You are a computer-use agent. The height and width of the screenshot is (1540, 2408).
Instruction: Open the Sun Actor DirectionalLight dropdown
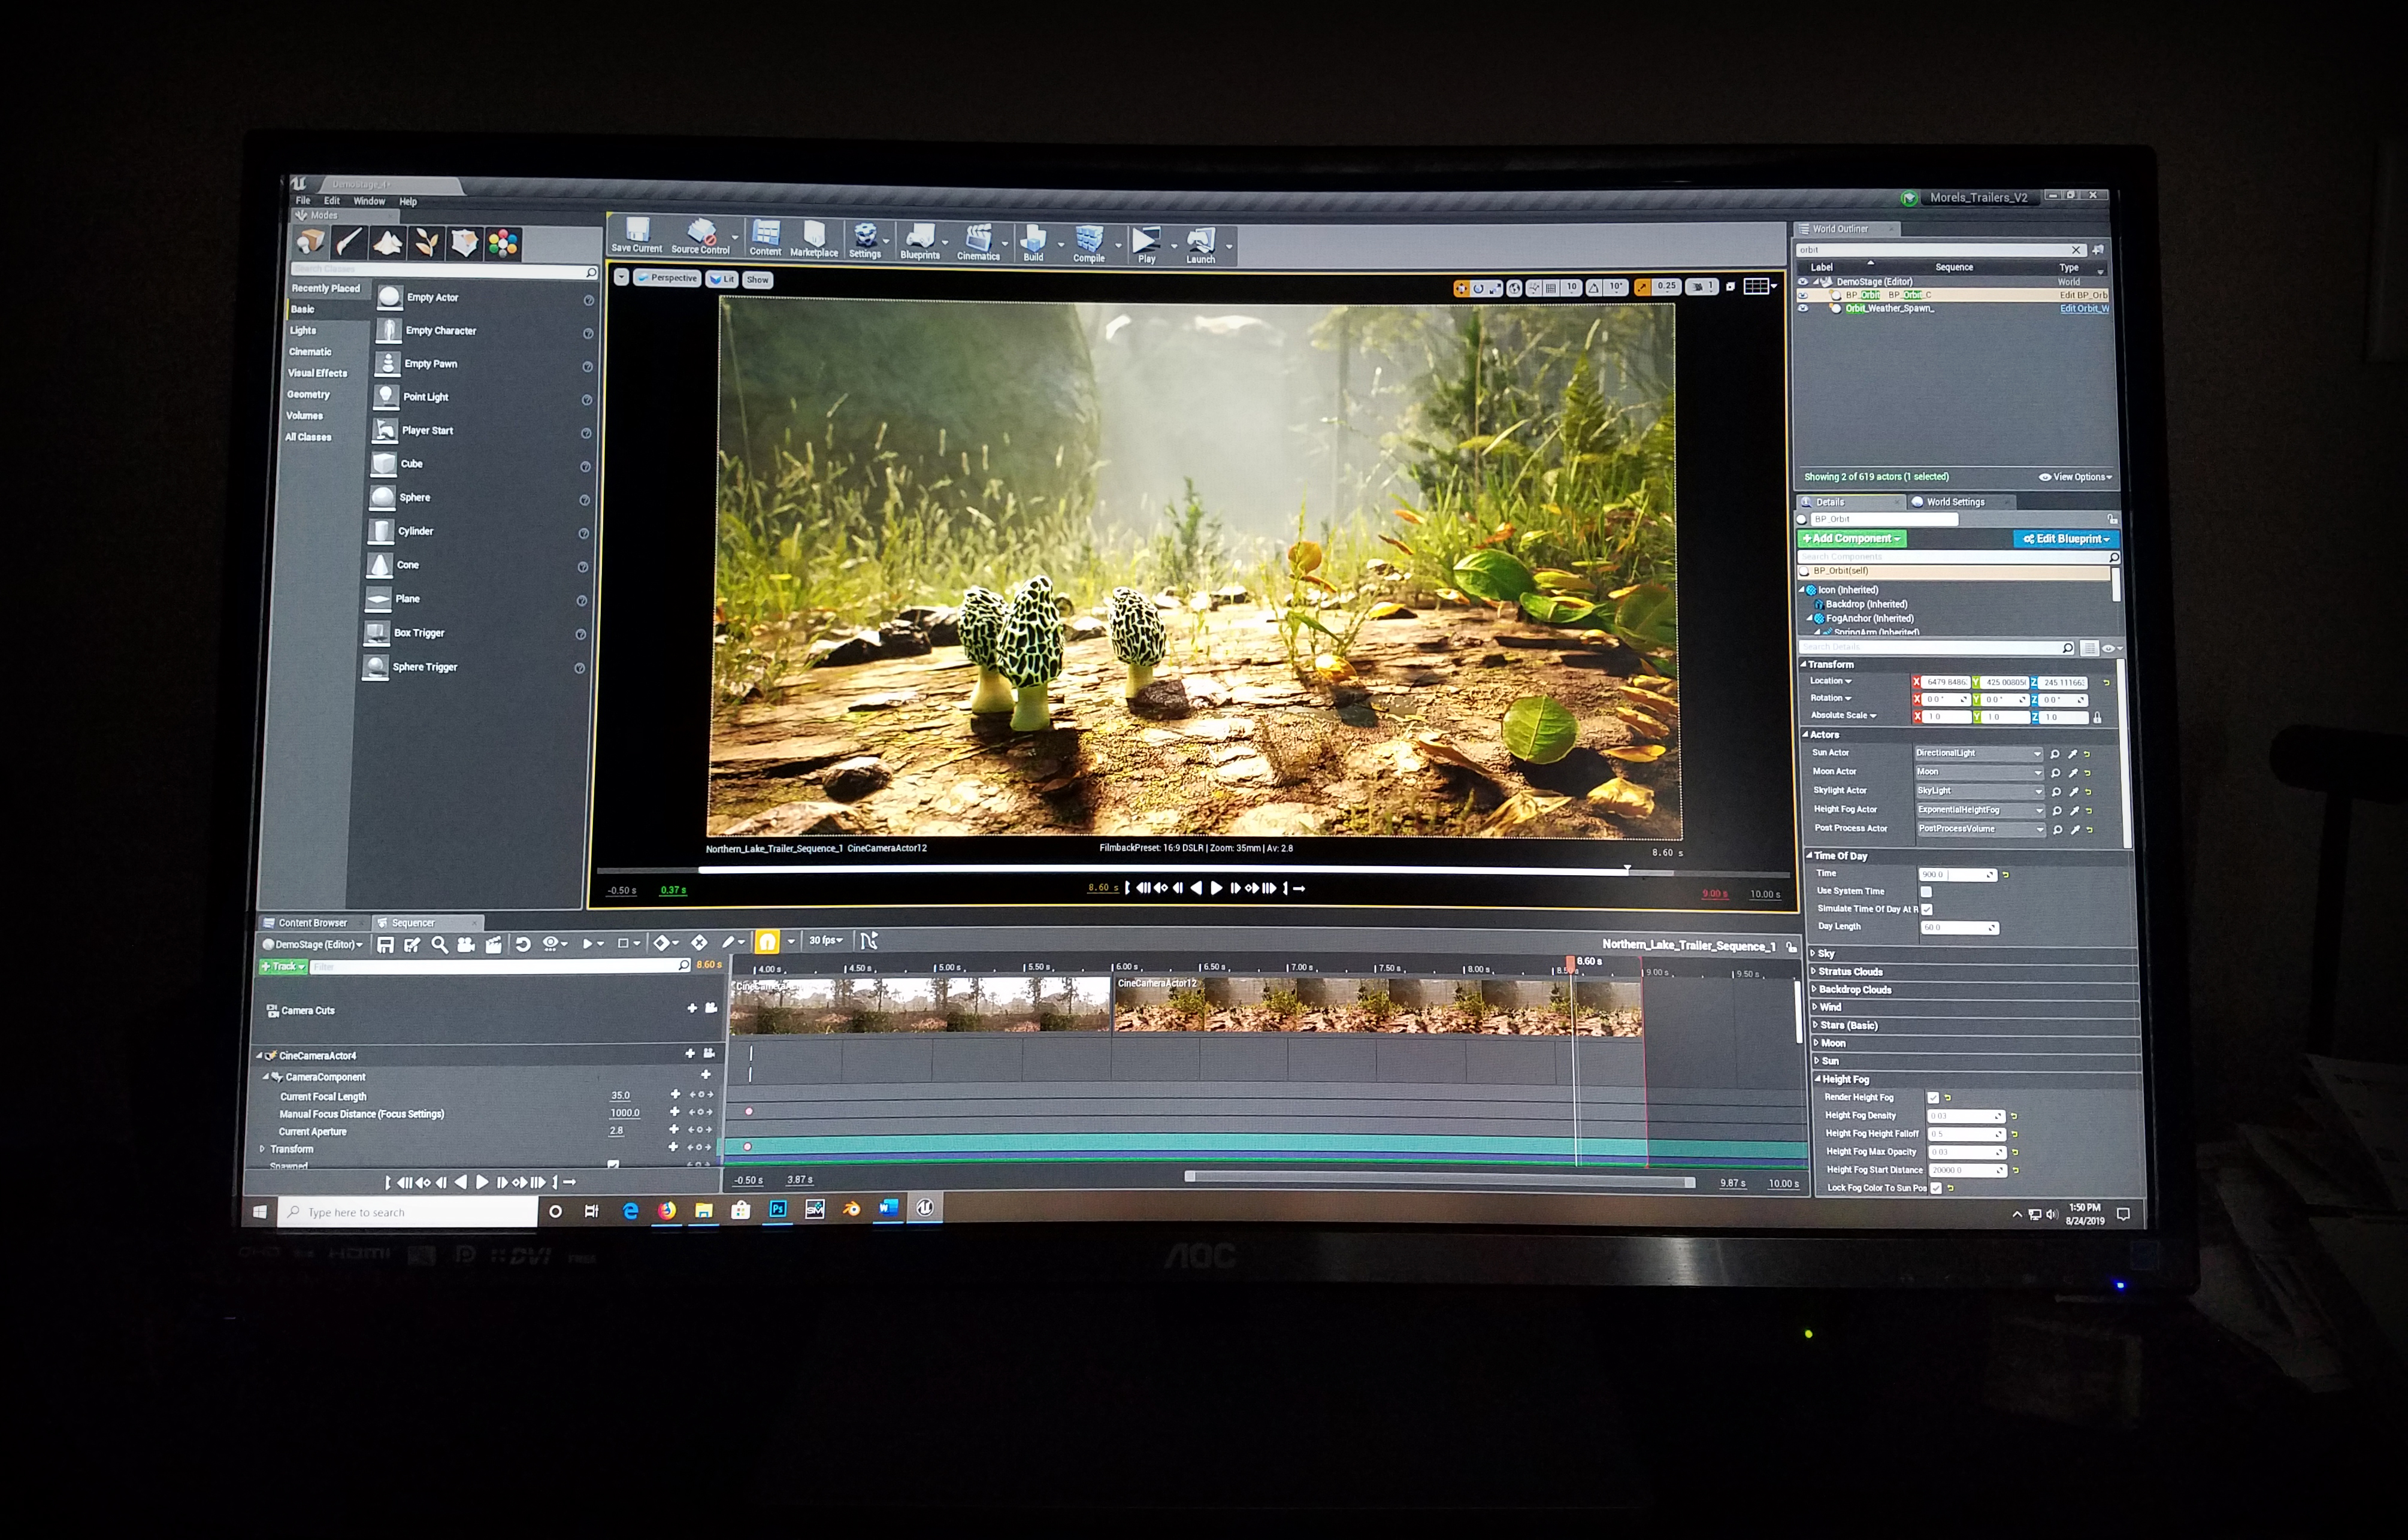(x=1979, y=753)
